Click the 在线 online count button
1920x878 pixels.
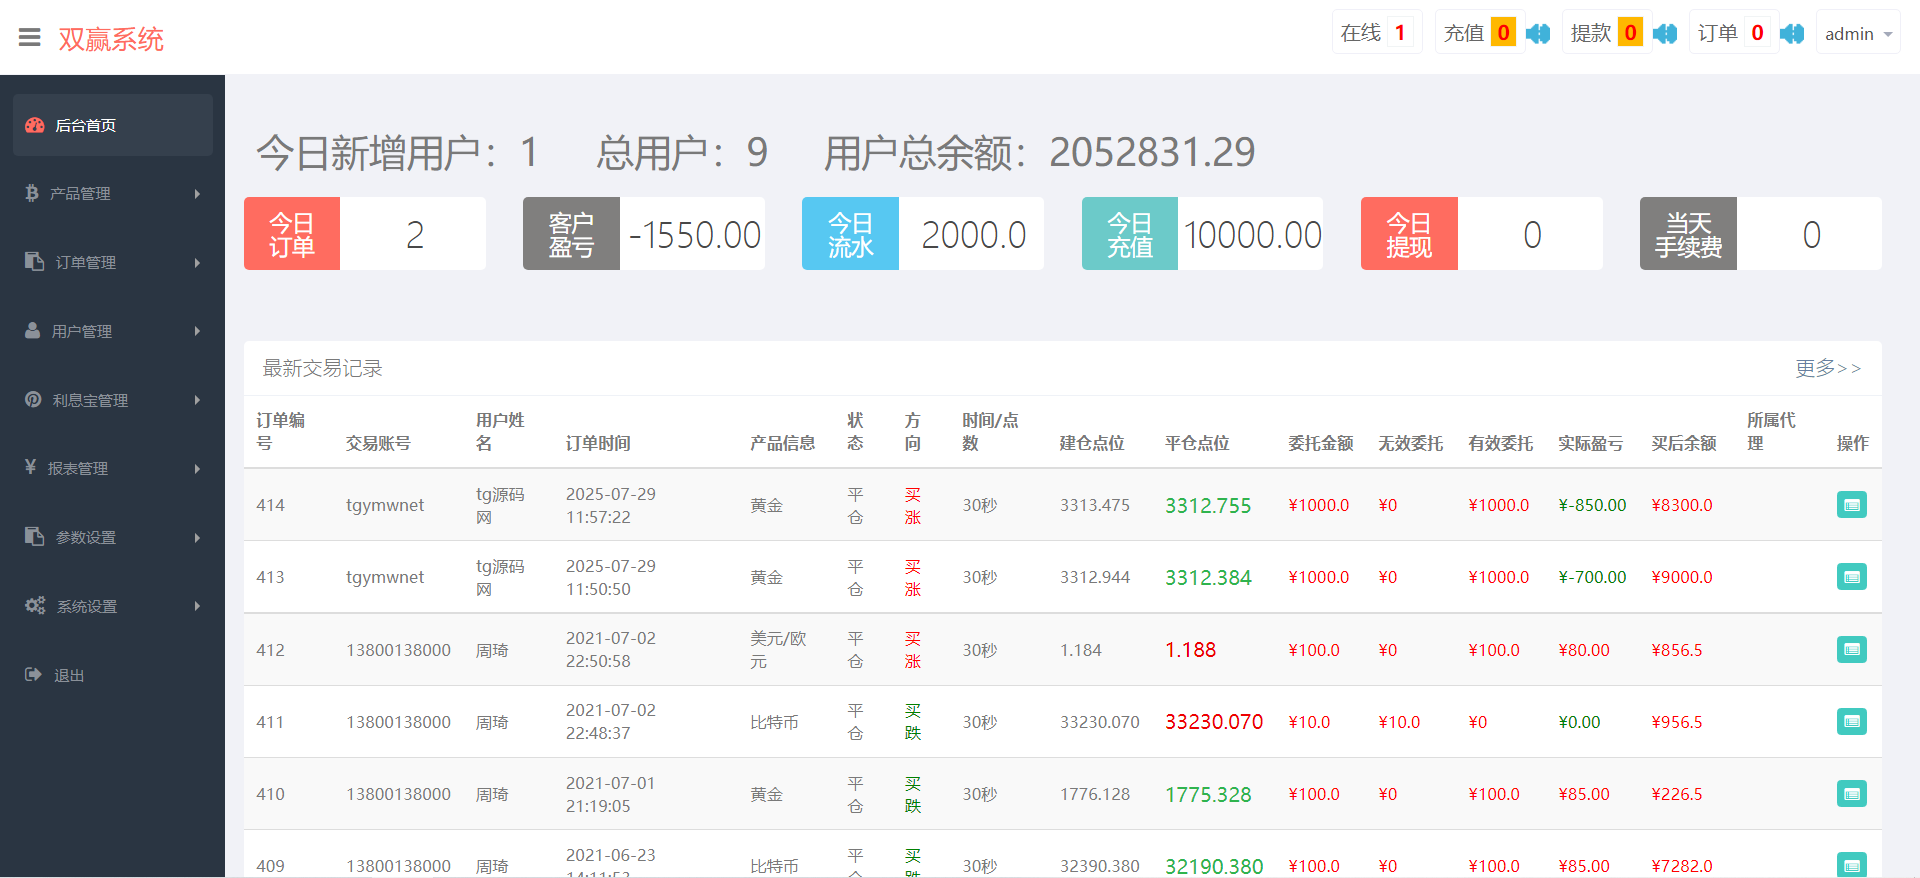coord(1375,34)
